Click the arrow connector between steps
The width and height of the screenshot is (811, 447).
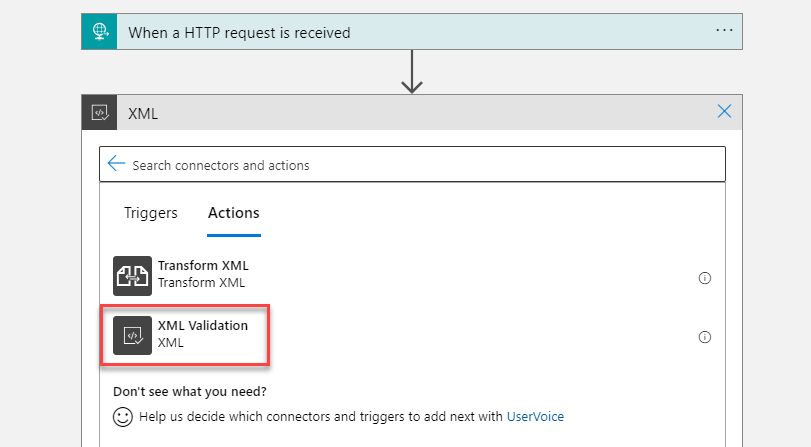click(x=411, y=73)
